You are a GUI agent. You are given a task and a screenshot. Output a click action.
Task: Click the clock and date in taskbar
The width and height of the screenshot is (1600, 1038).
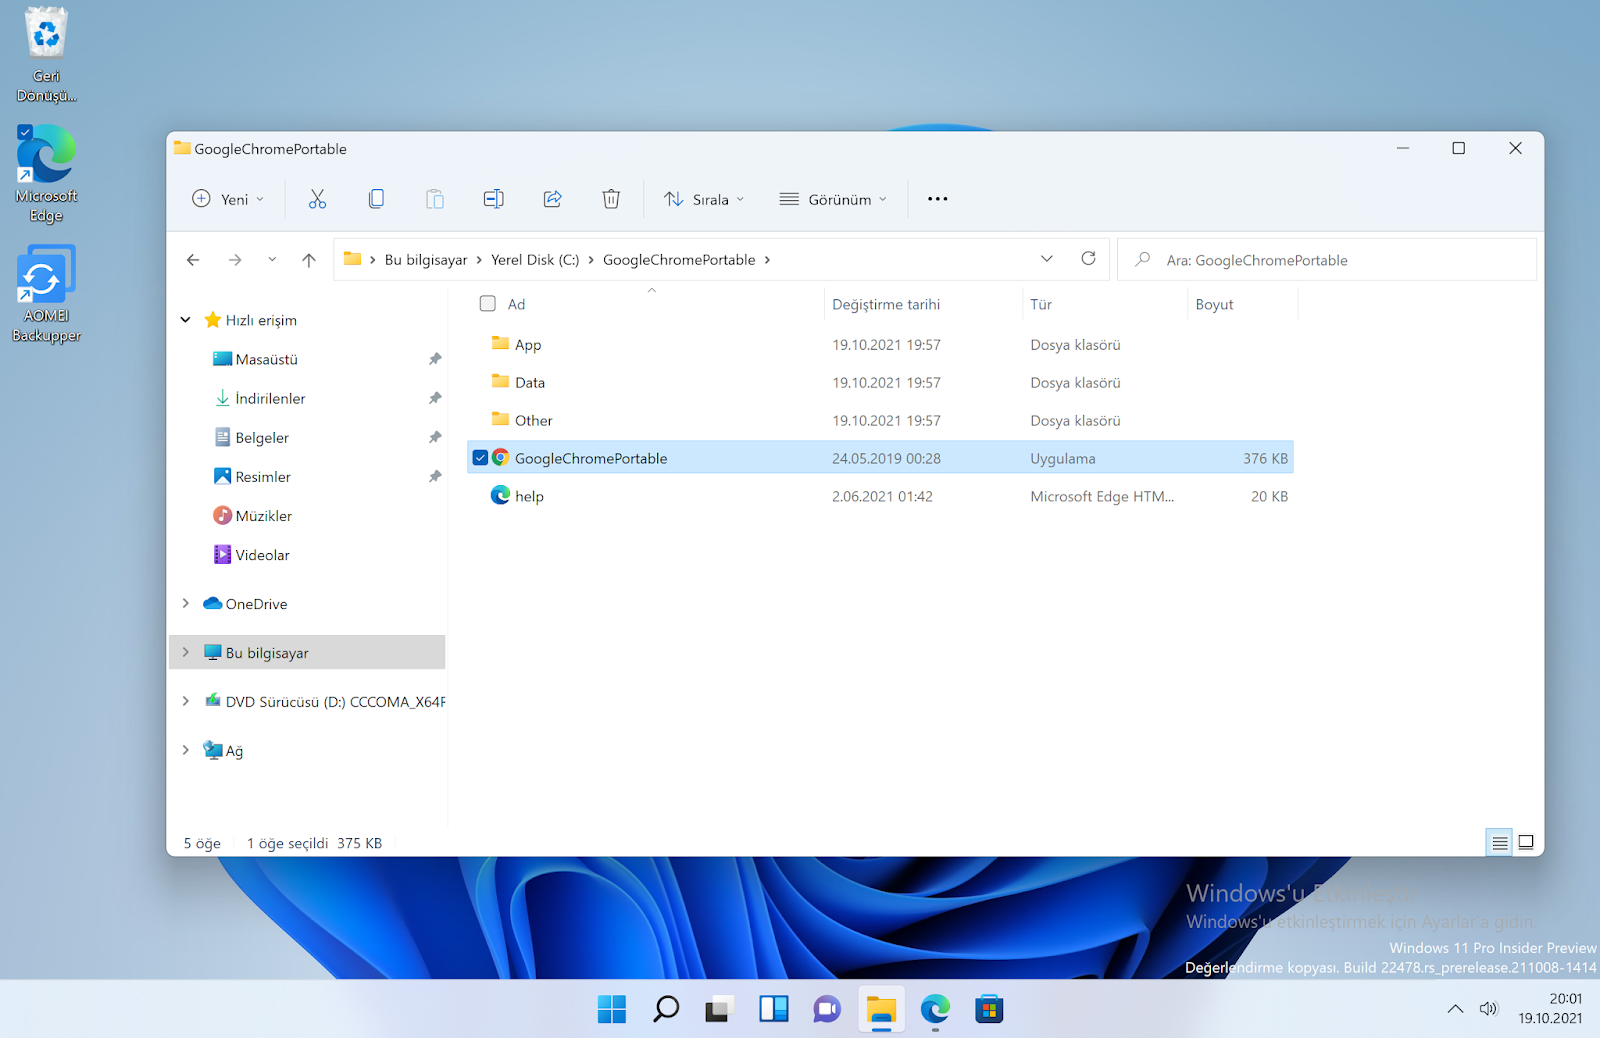[1551, 1009]
